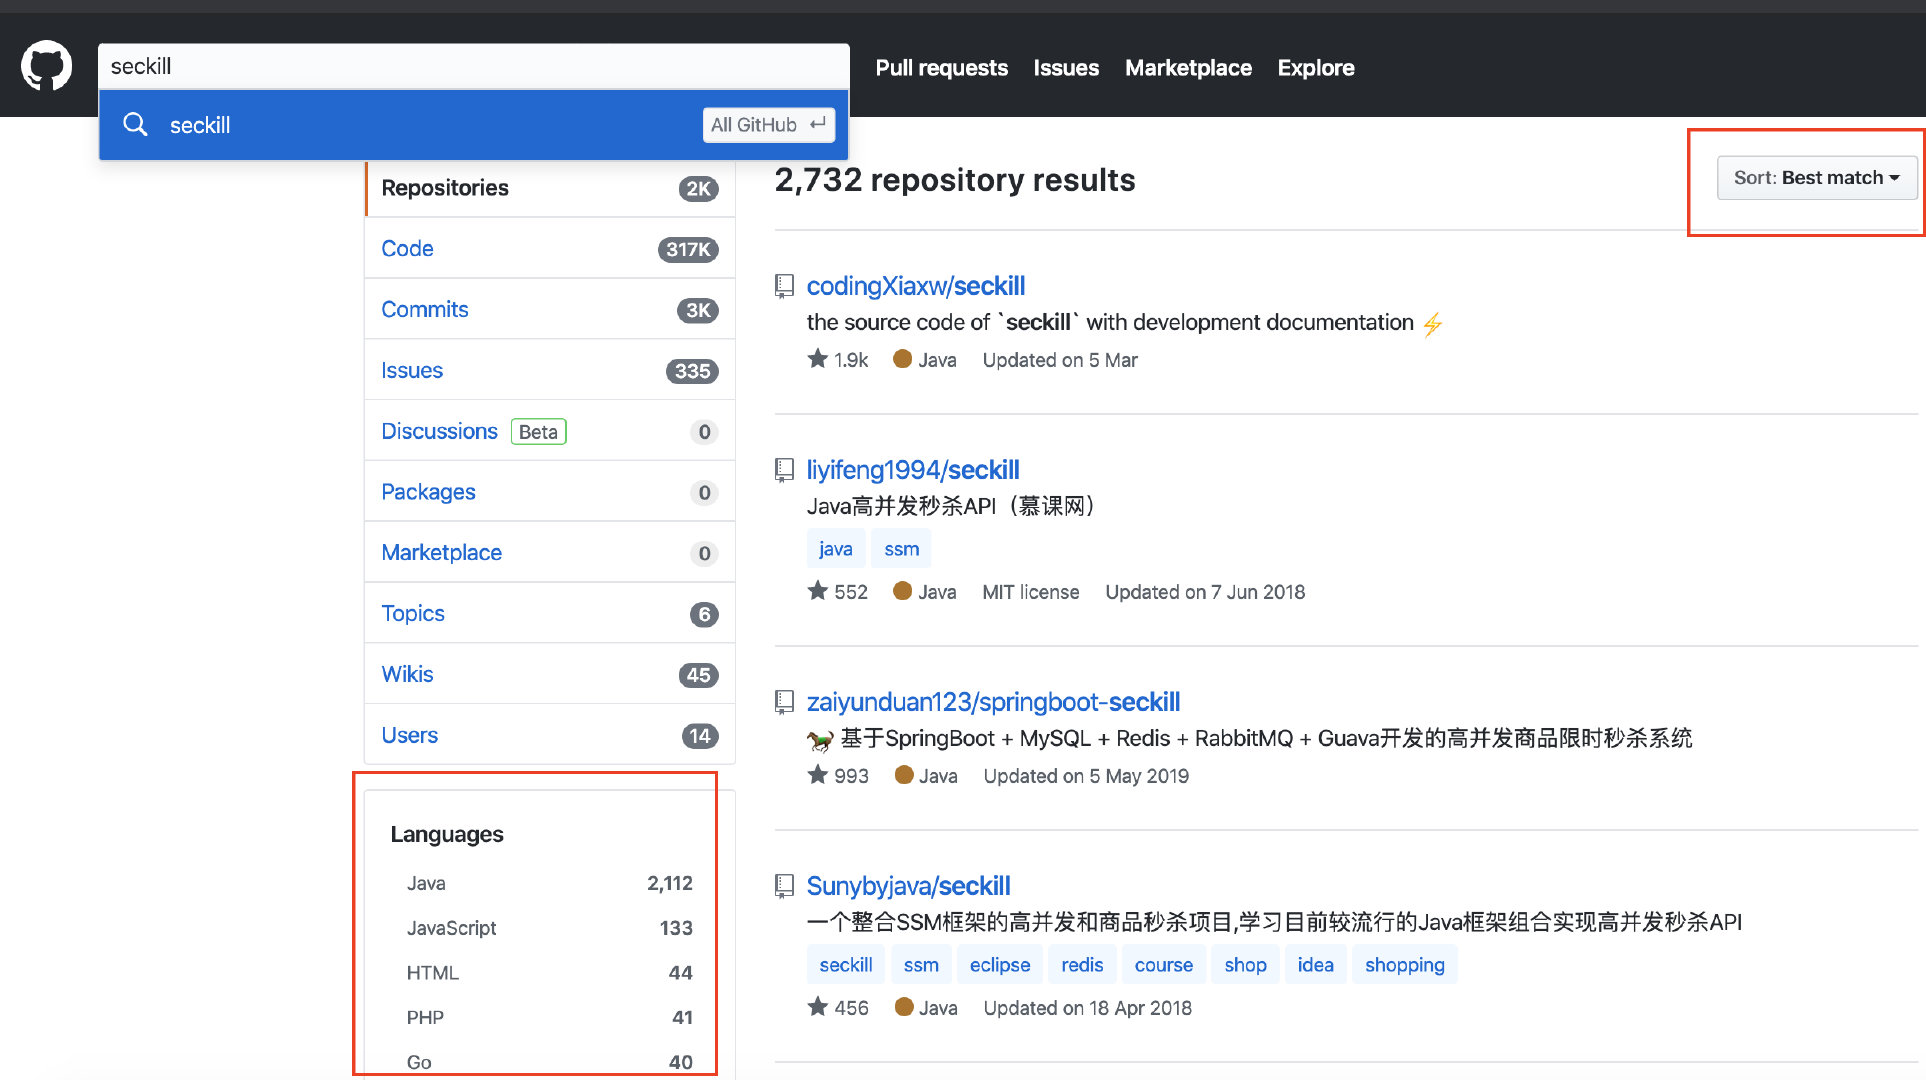Show Issues search results with 335 count
Image resolution: width=1926 pixels, height=1080 pixels.
click(550, 371)
